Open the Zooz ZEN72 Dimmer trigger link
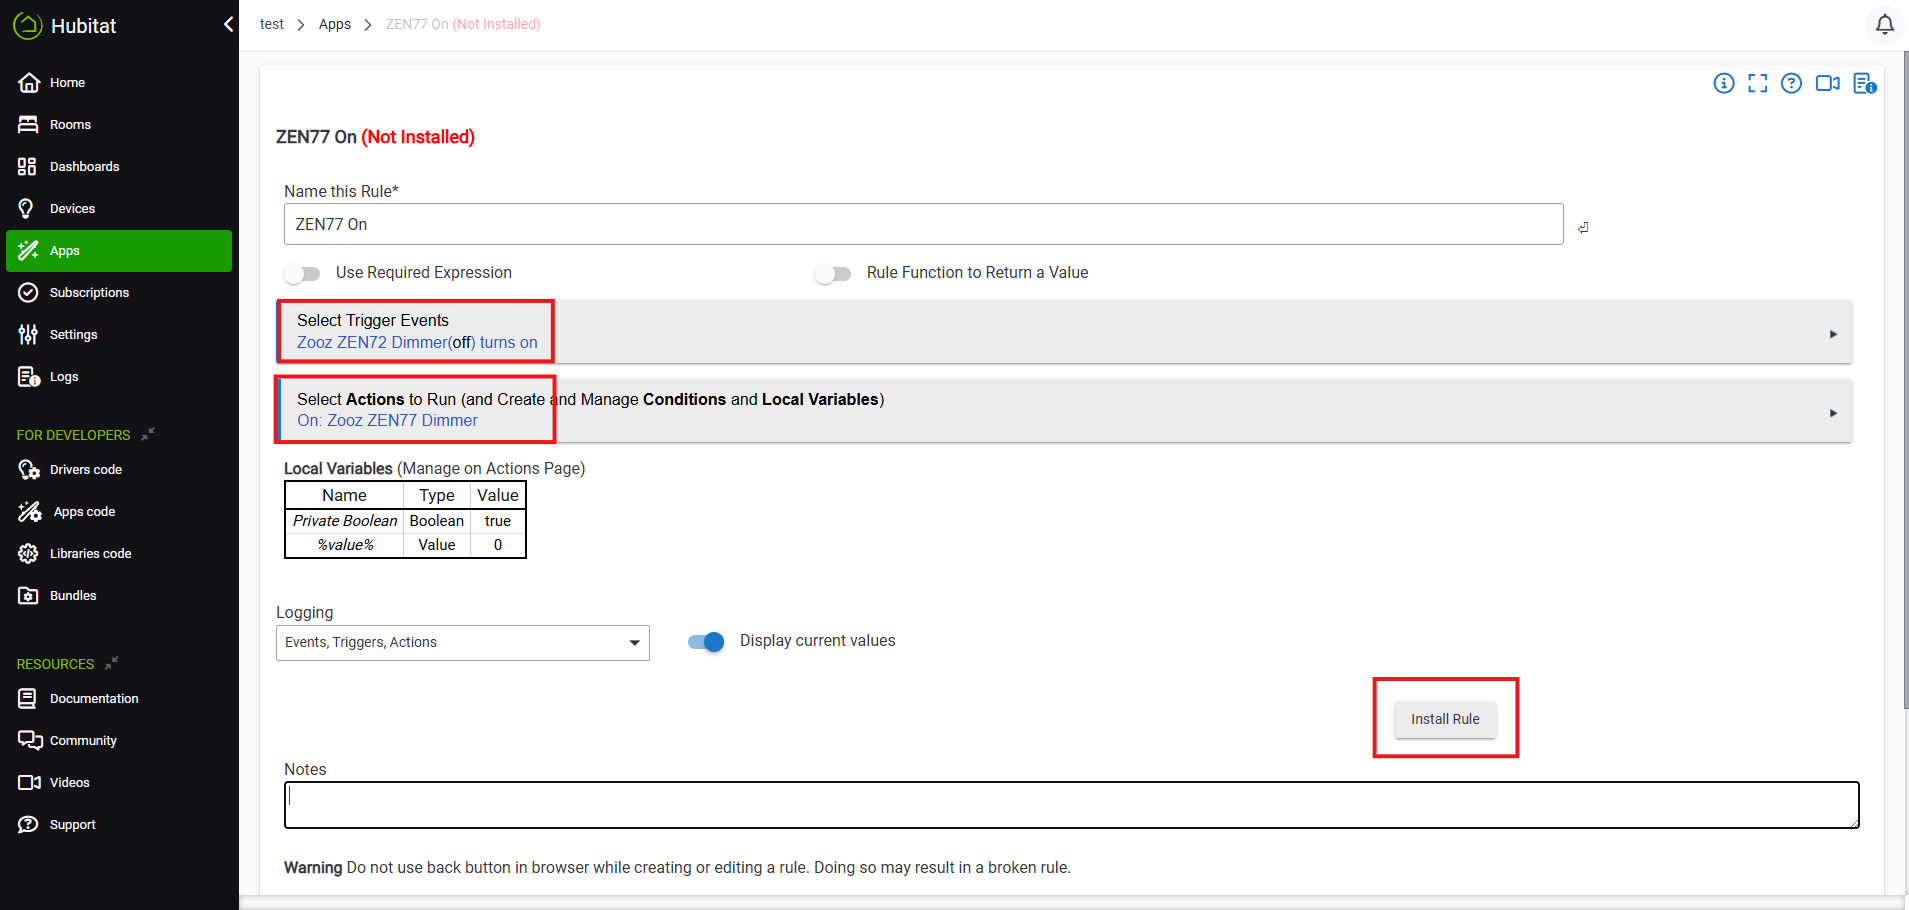 pyautogui.click(x=417, y=342)
